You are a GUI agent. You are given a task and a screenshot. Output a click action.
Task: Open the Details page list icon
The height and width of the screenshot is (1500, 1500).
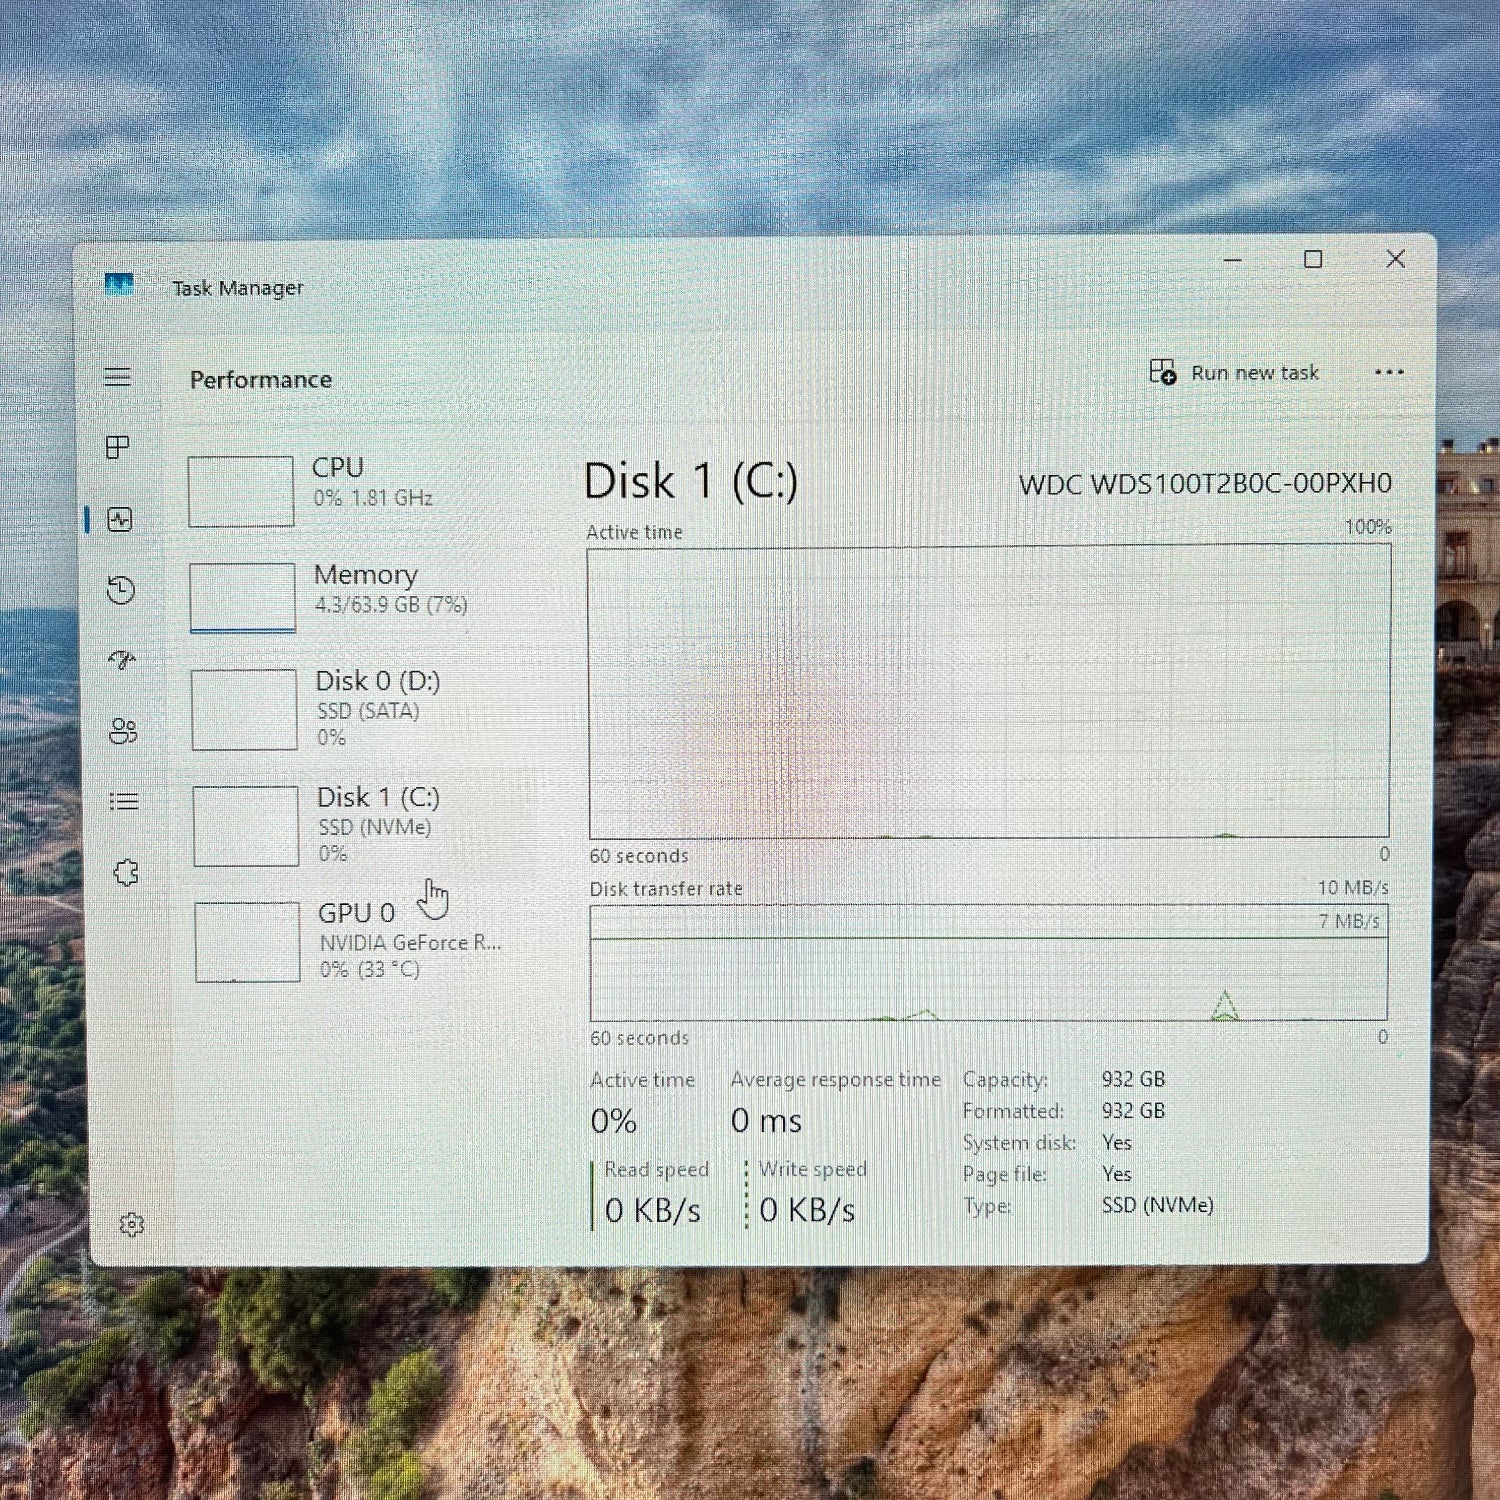pyautogui.click(x=124, y=801)
